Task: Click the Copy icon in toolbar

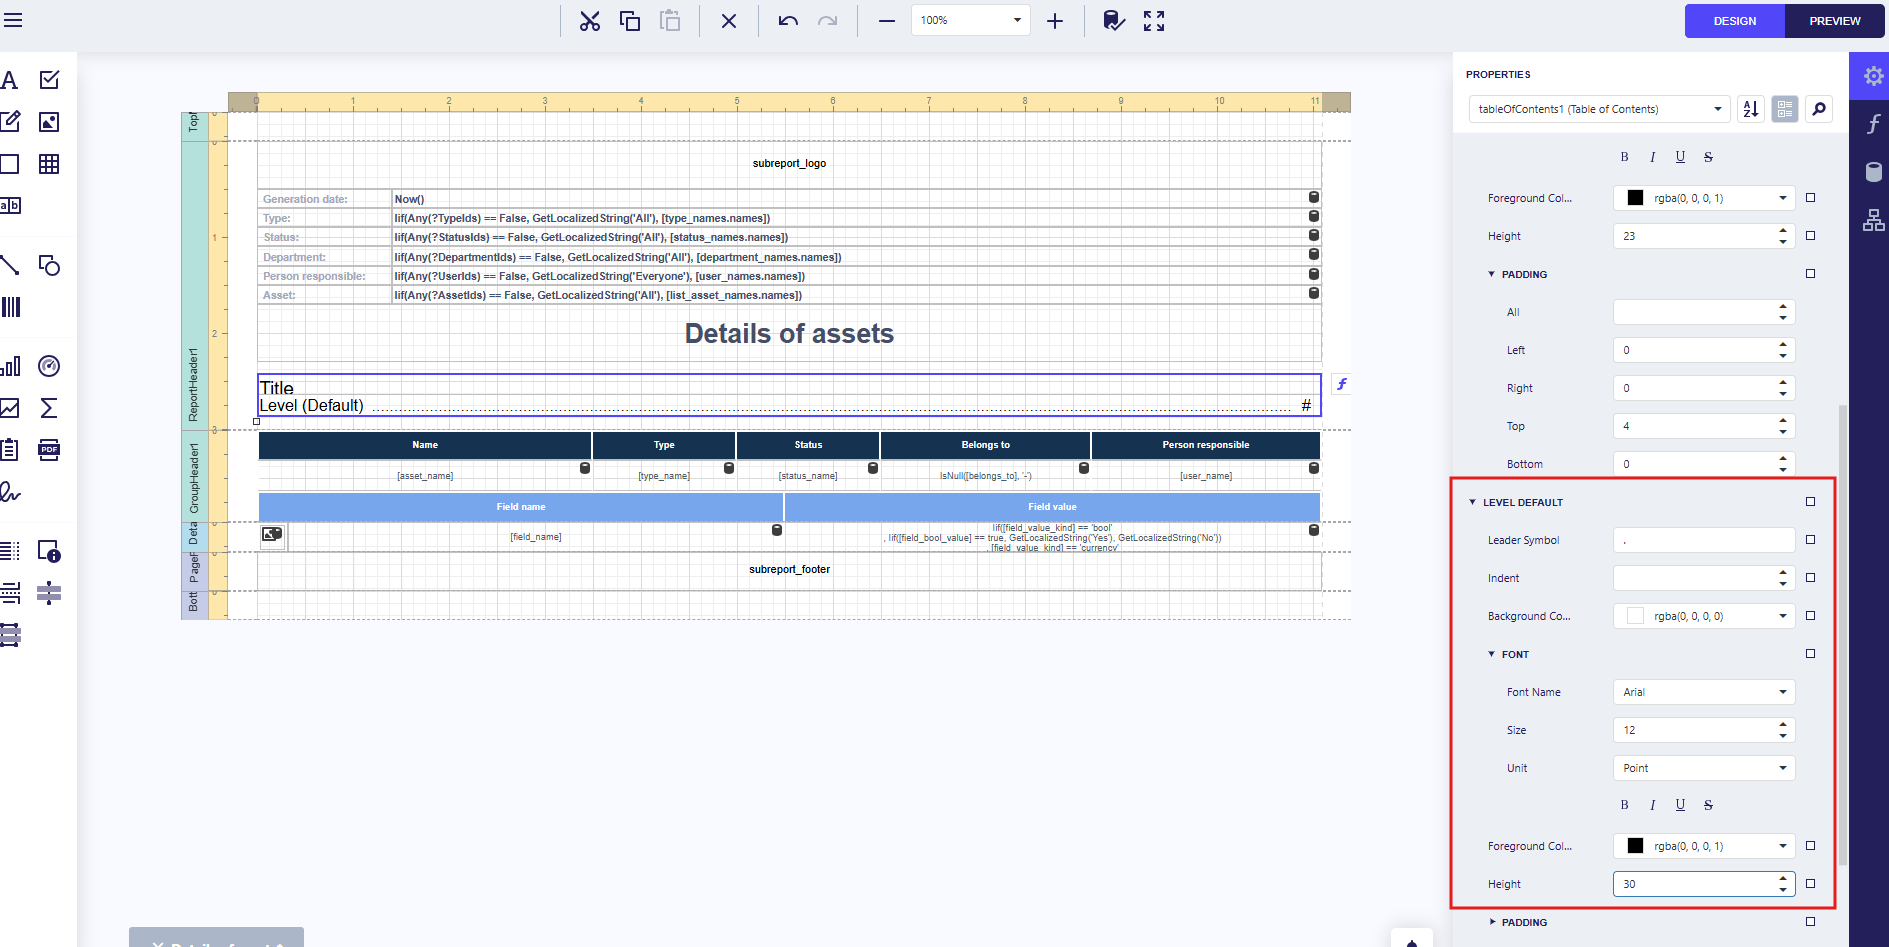Action: [630, 21]
